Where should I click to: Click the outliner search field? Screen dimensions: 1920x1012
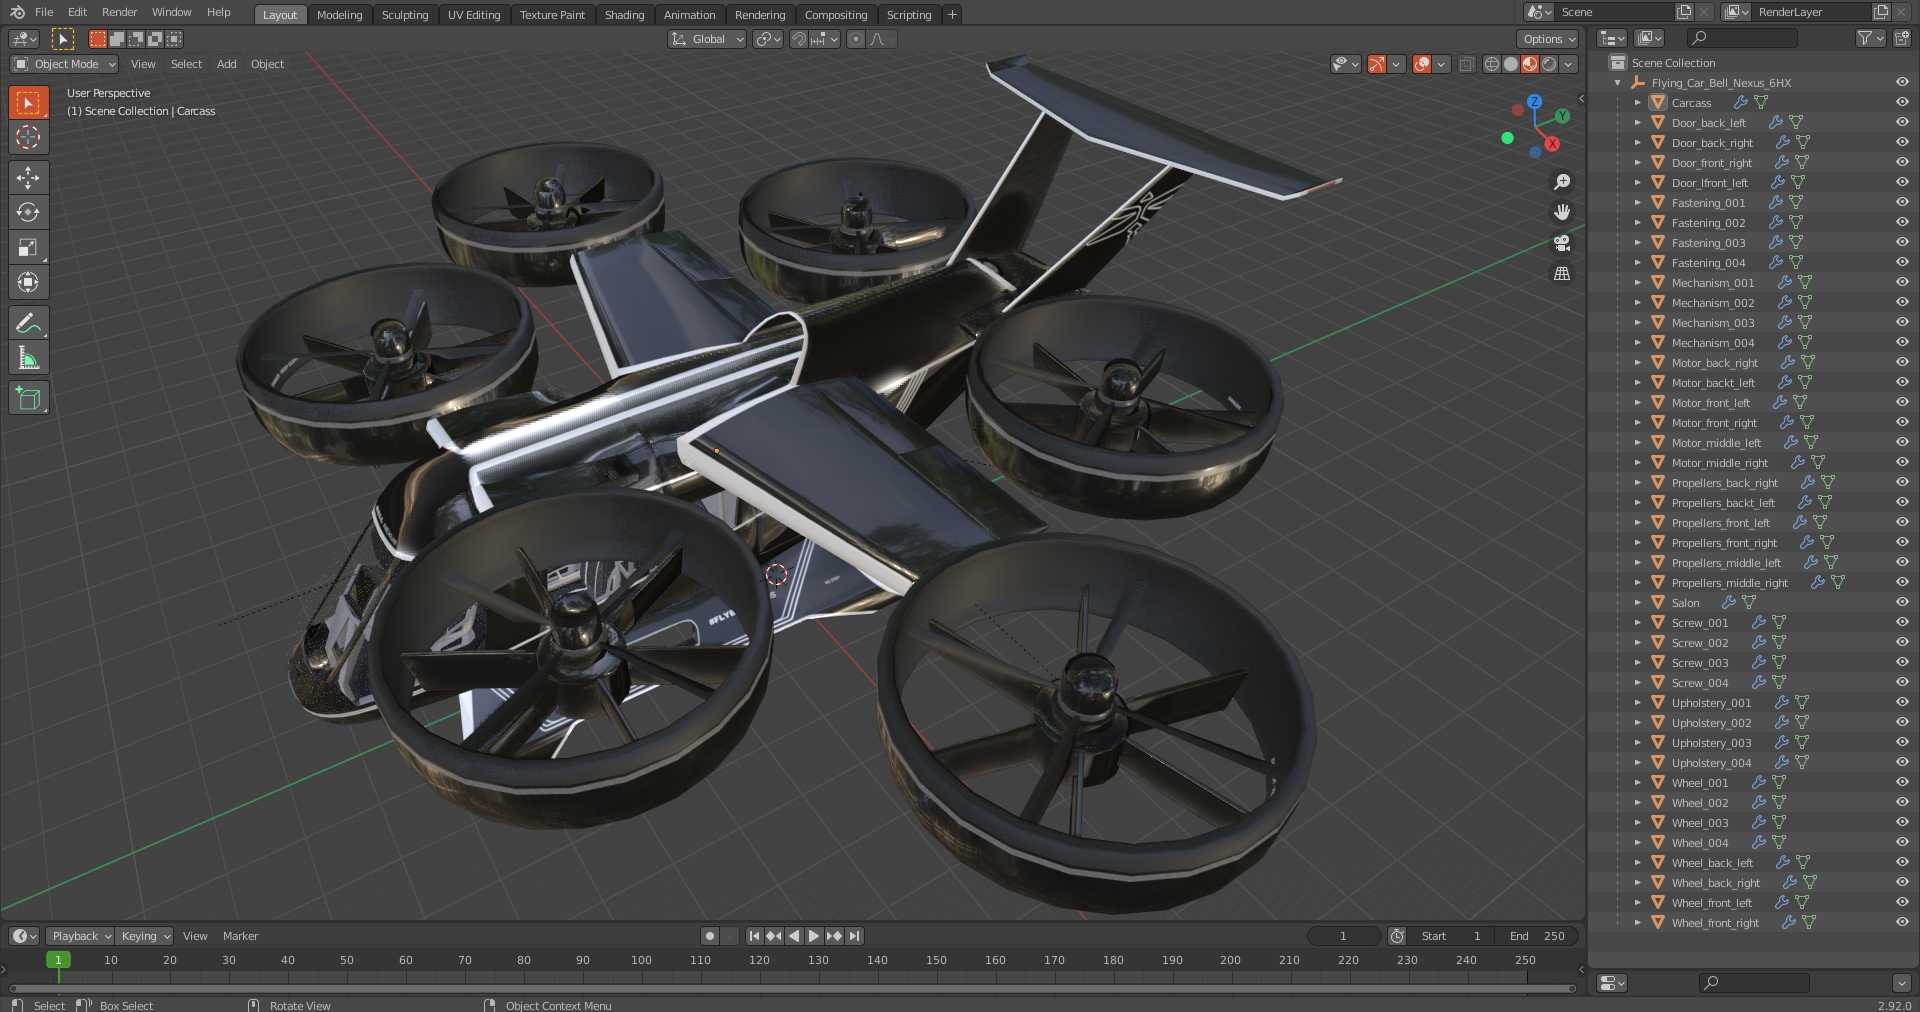click(1742, 38)
